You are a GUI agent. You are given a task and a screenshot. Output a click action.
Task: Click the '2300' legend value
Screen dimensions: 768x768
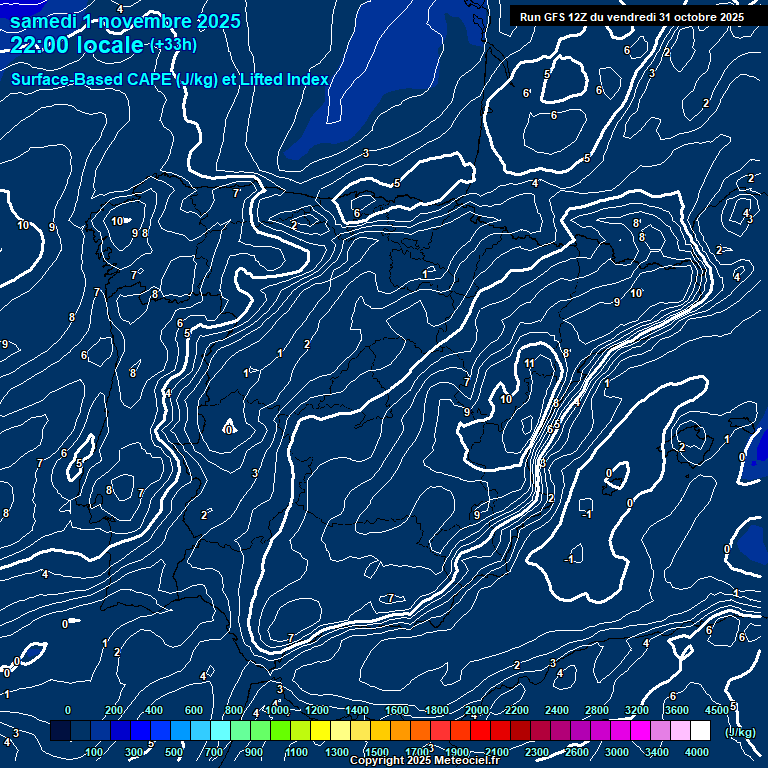(x=537, y=752)
